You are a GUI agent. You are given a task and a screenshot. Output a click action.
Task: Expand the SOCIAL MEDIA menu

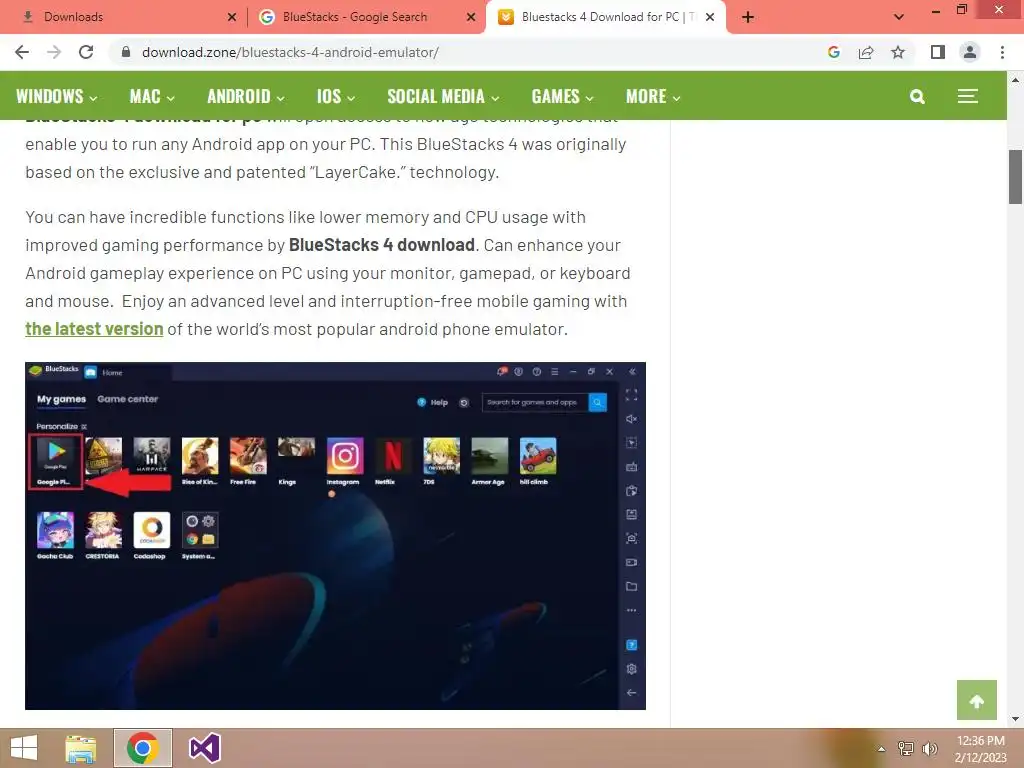(x=443, y=97)
